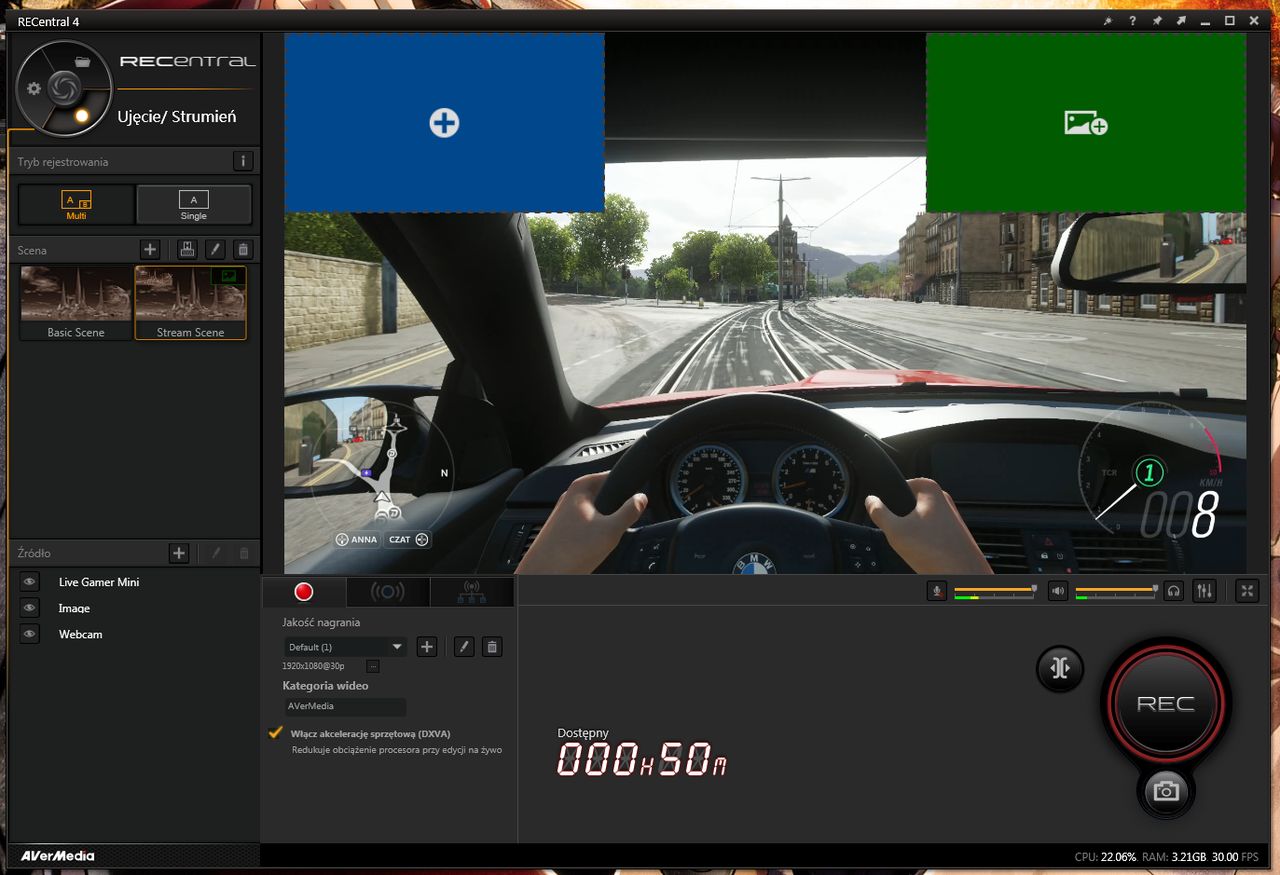1280x875 pixels.
Task: Select the Webcam source row
Action: click(x=134, y=634)
